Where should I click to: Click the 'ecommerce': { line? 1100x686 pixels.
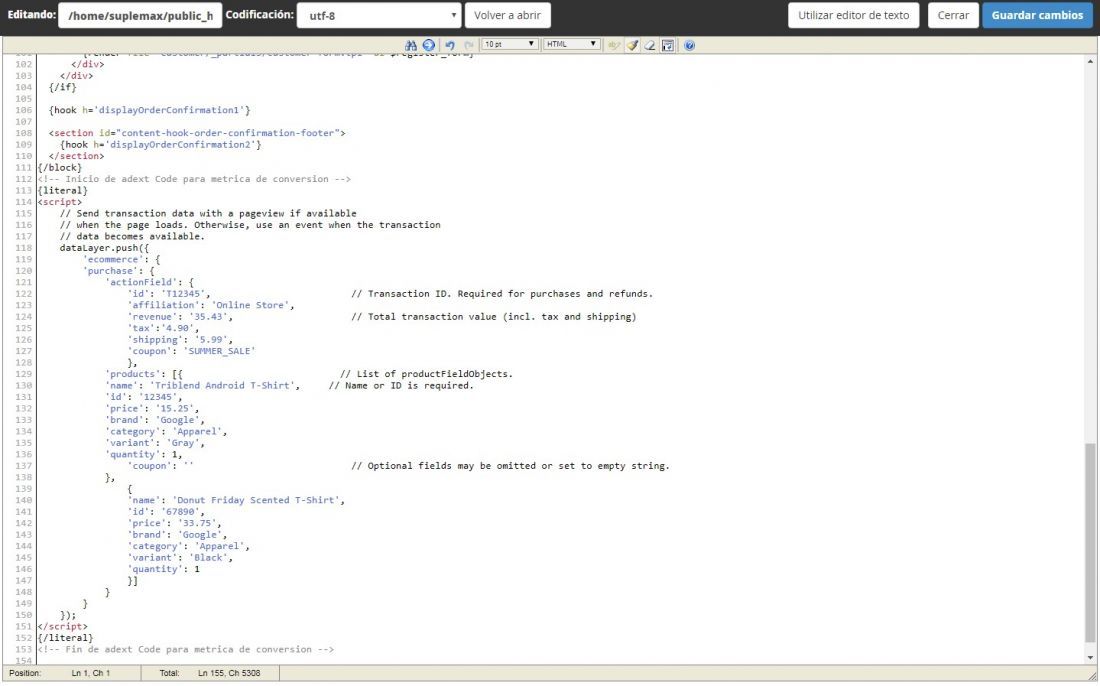121,260
